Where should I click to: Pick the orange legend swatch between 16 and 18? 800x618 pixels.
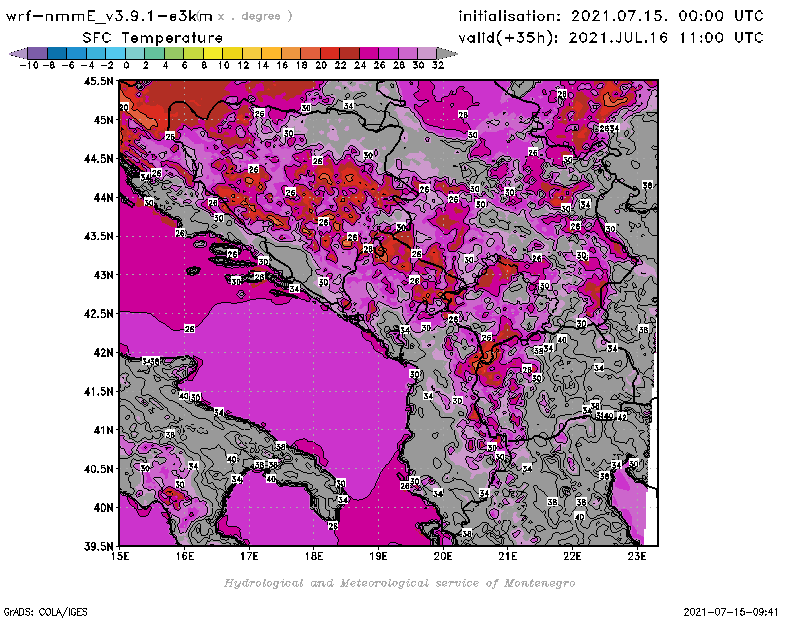[x=291, y=53]
